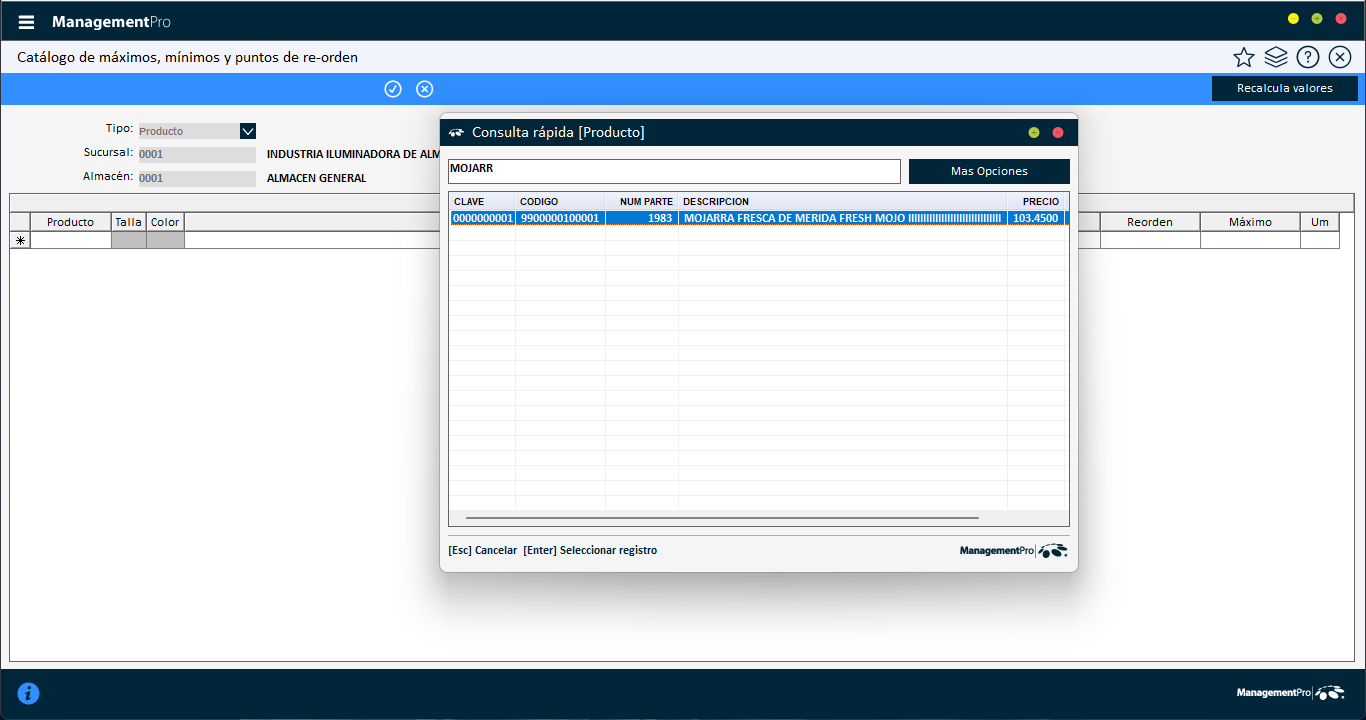1366x720 pixels.
Task: Confirm changes with the checkmark toolbar icon
Action: [x=392, y=88]
